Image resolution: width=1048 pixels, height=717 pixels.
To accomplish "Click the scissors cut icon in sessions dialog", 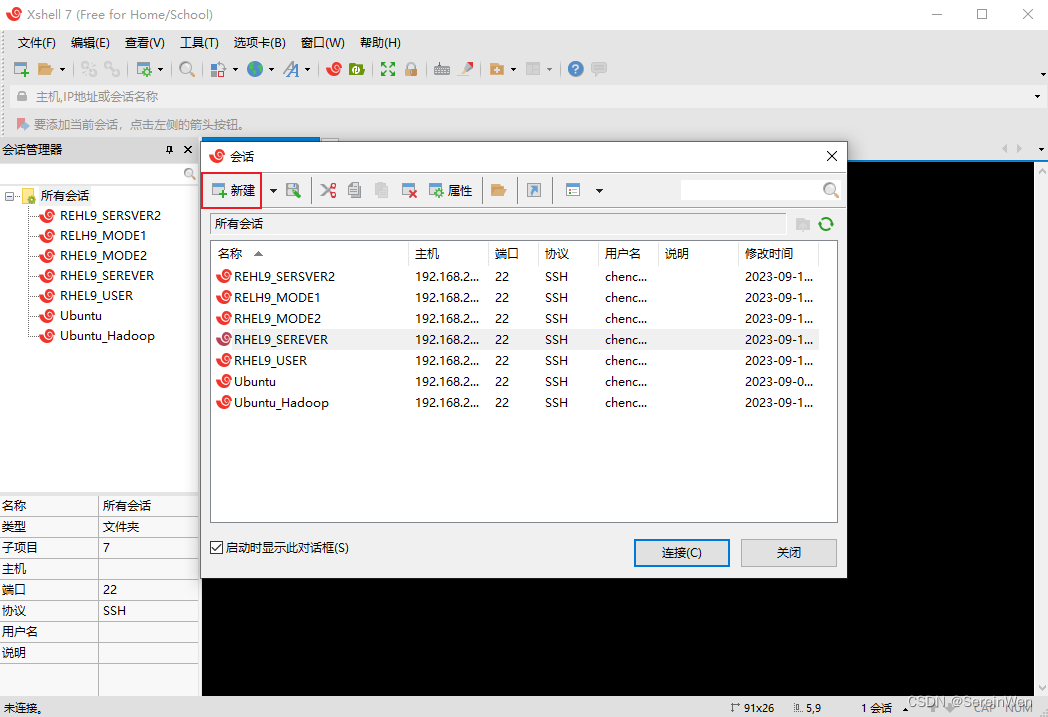I will tap(328, 190).
